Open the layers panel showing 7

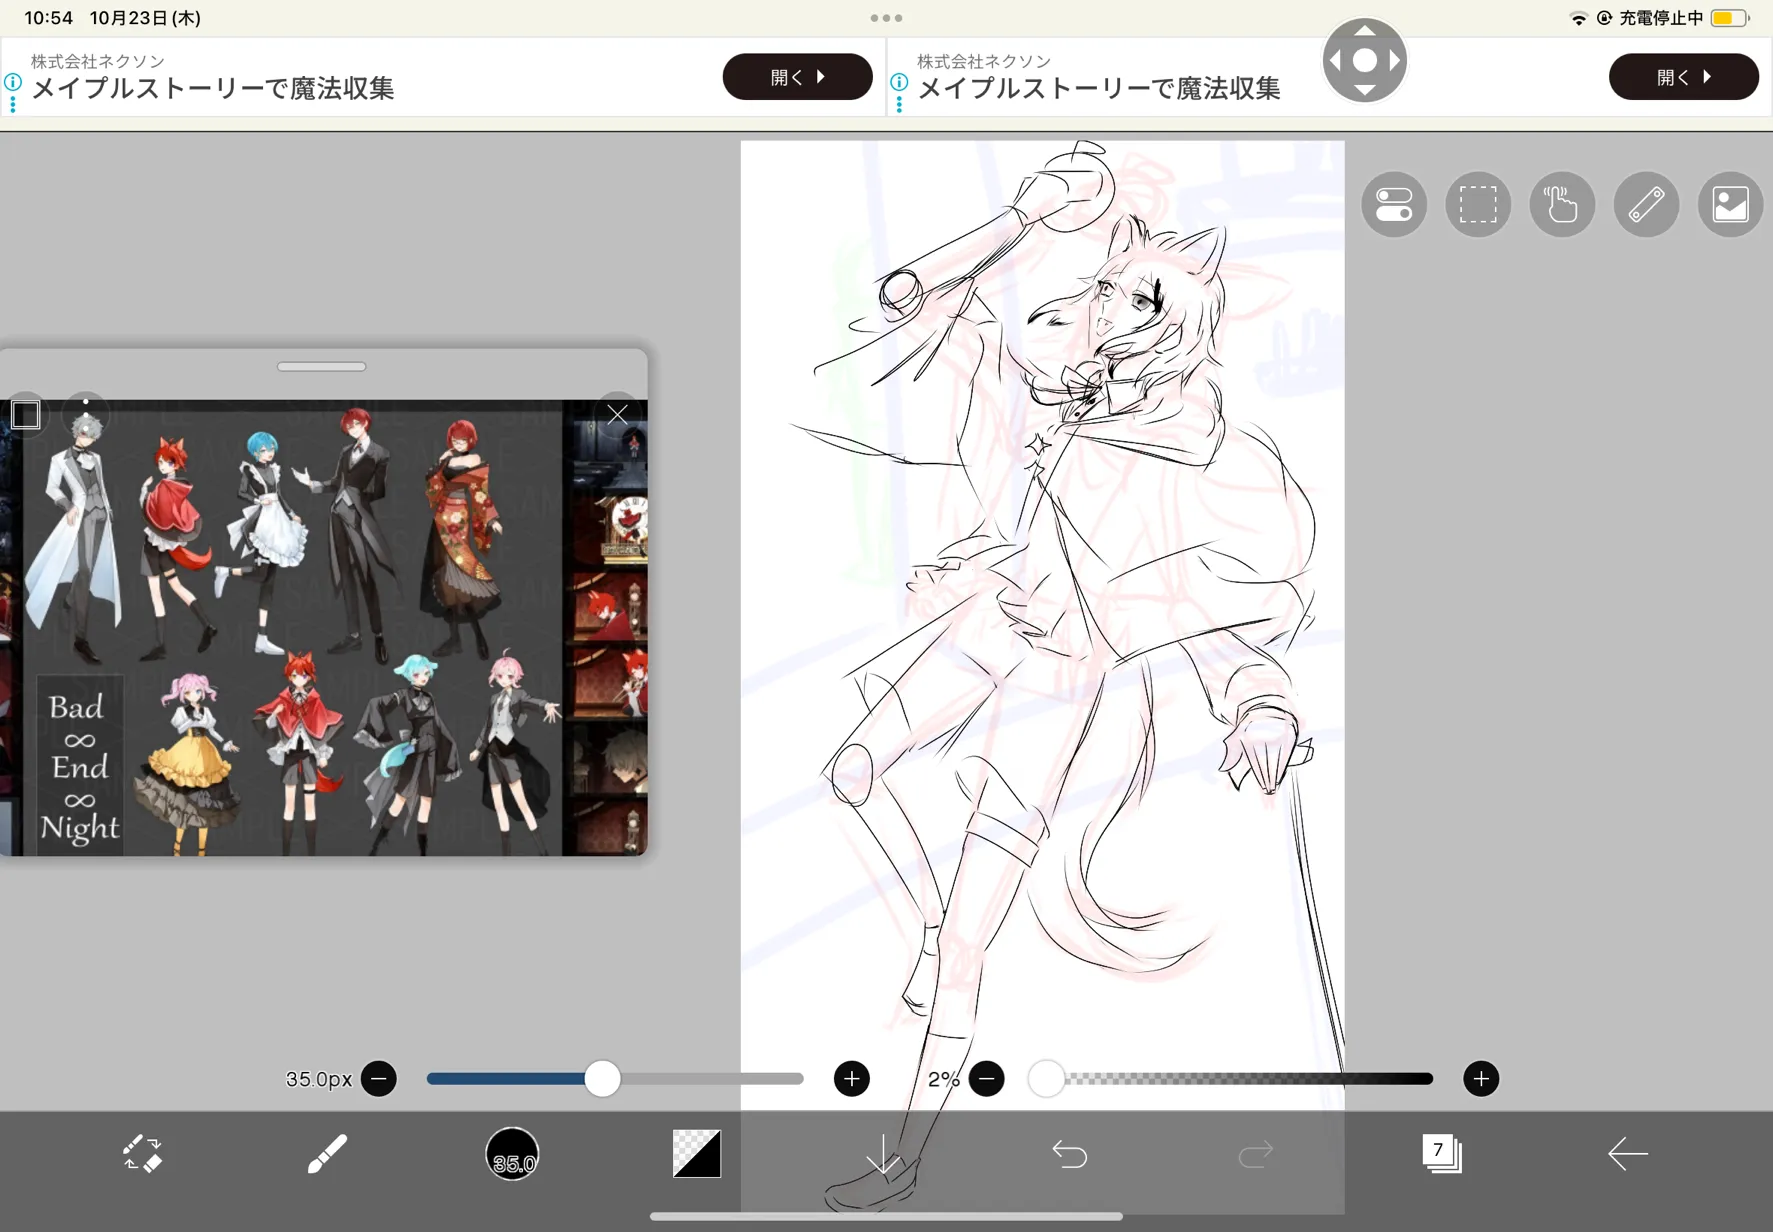[1441, 1153]
